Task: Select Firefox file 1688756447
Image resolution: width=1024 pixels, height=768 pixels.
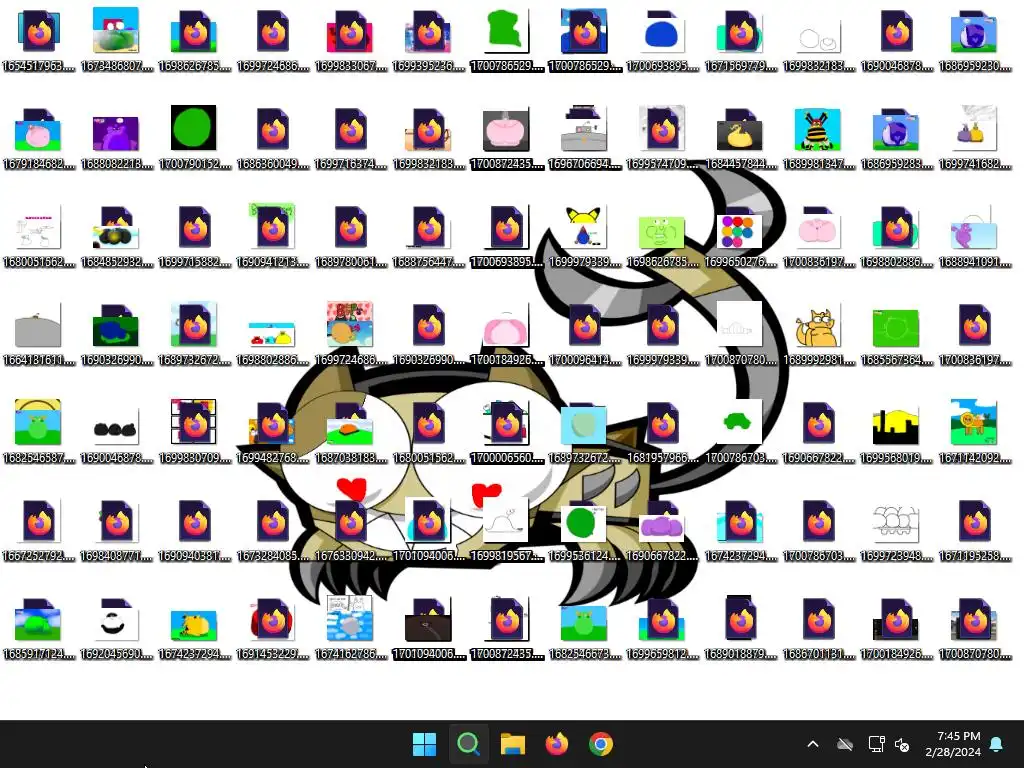Action: pyautogui.click(x=428, y=235)
